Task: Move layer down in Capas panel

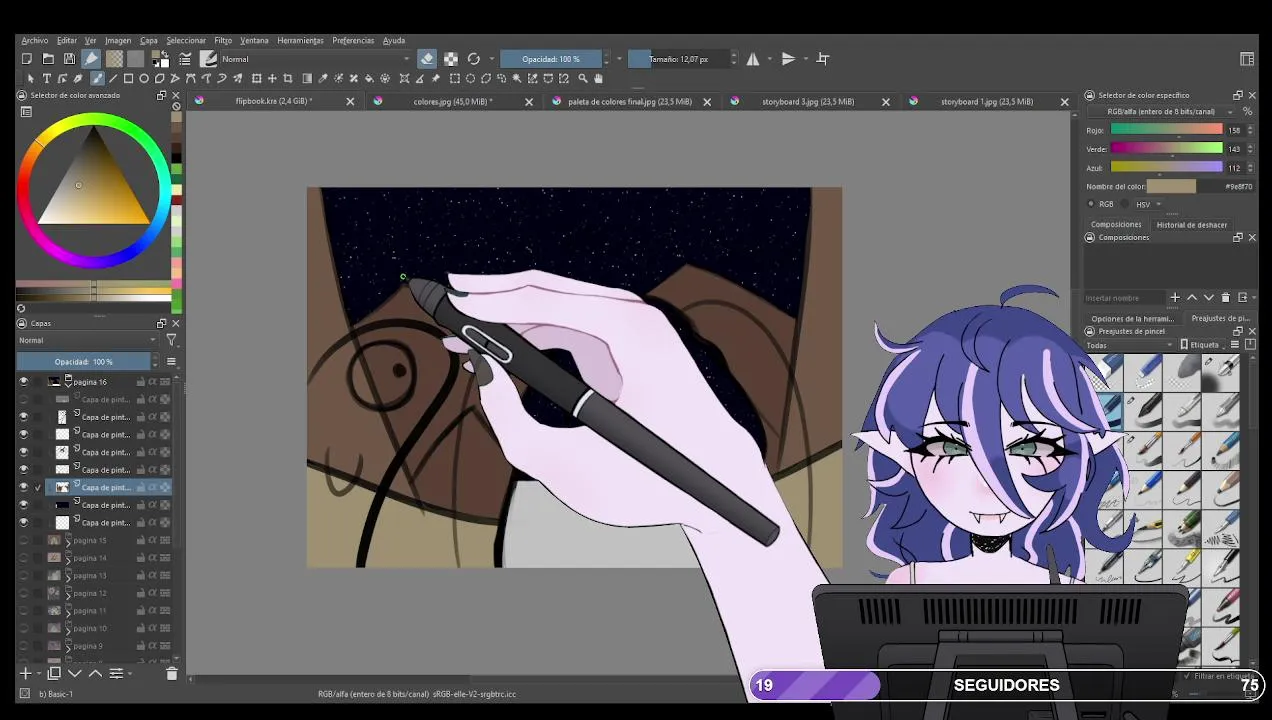Action: (74, 674)
